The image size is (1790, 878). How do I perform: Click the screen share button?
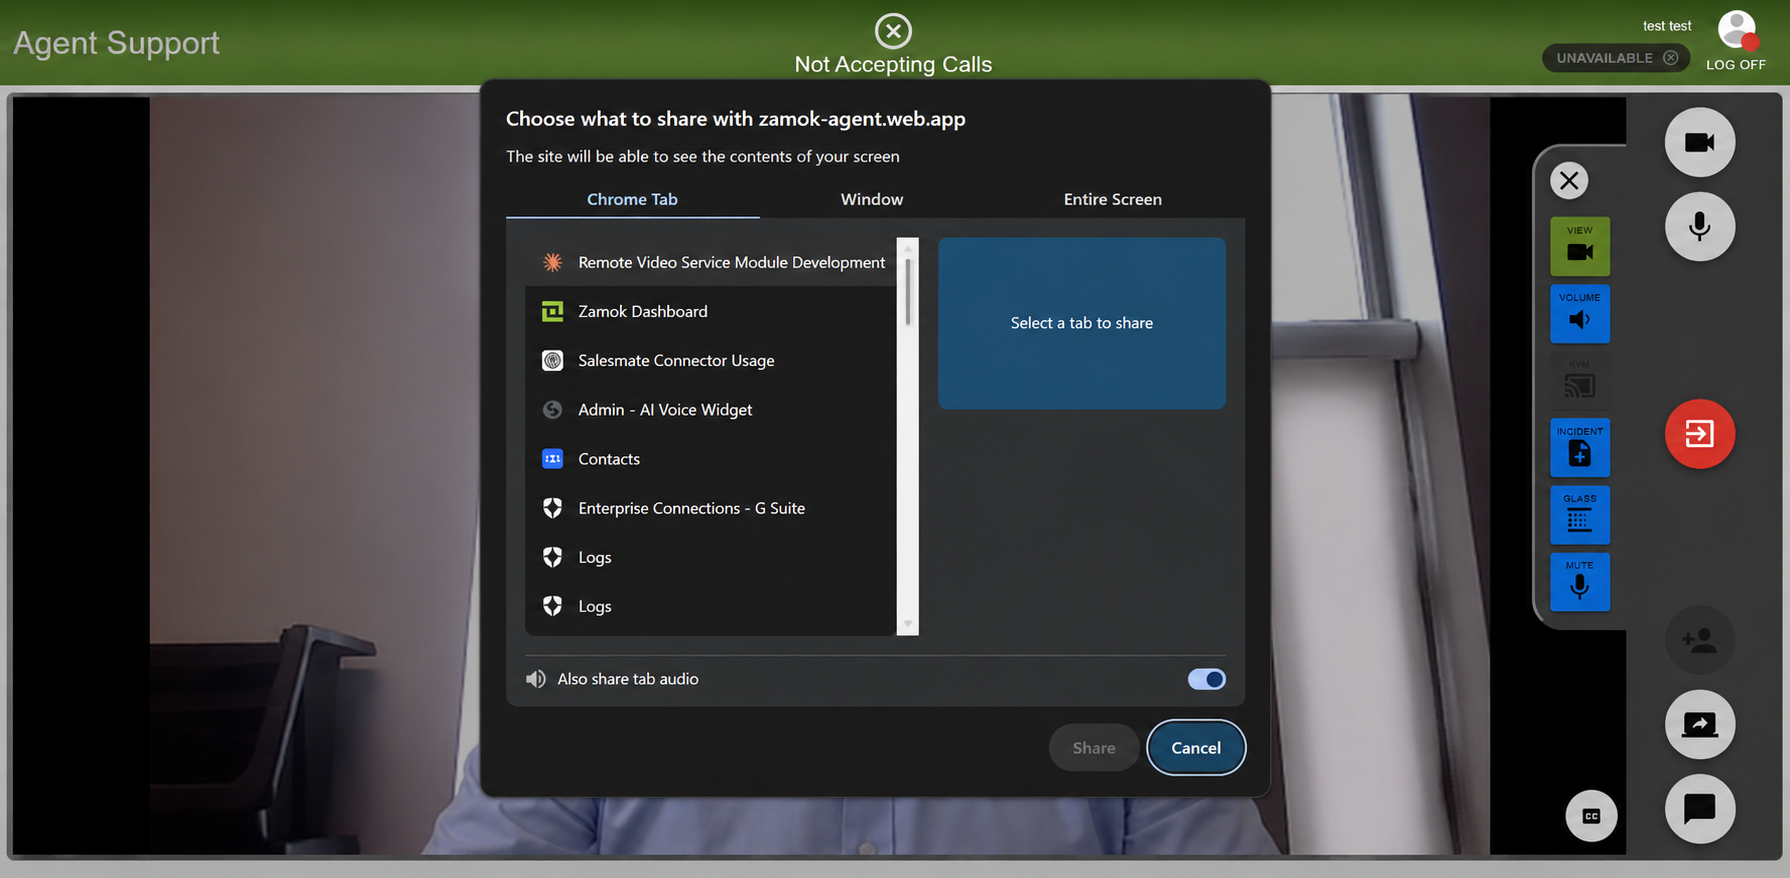(x=1699, y=724)
